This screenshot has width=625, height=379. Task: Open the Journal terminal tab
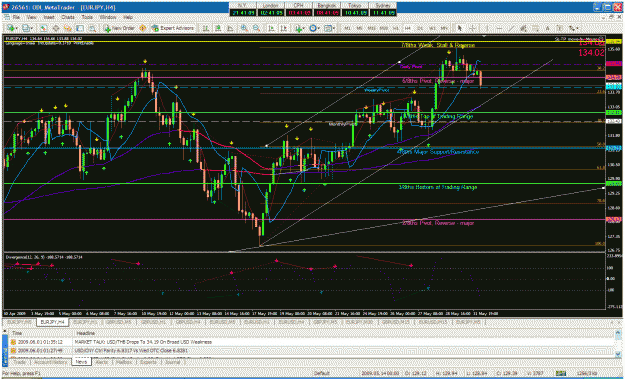[x=172, y=362]
